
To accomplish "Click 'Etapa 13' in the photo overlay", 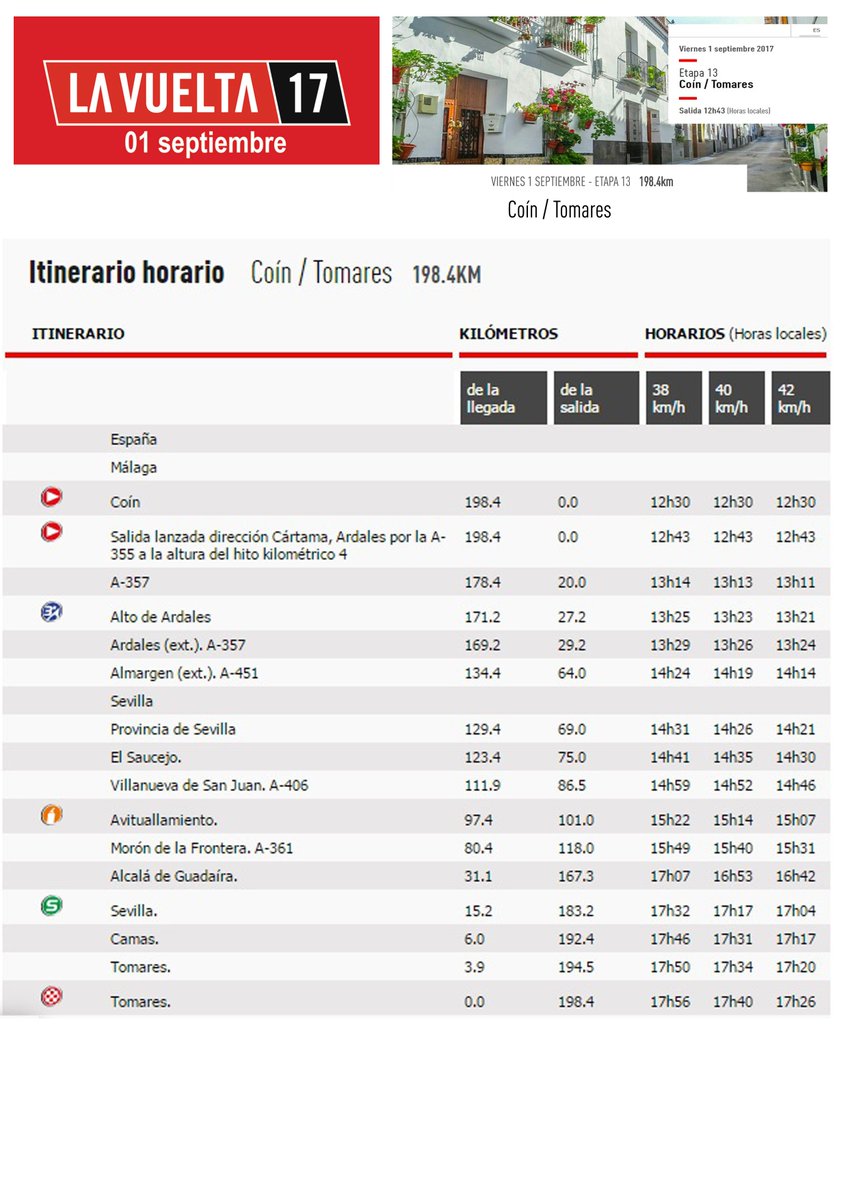I will coord(698,73).
